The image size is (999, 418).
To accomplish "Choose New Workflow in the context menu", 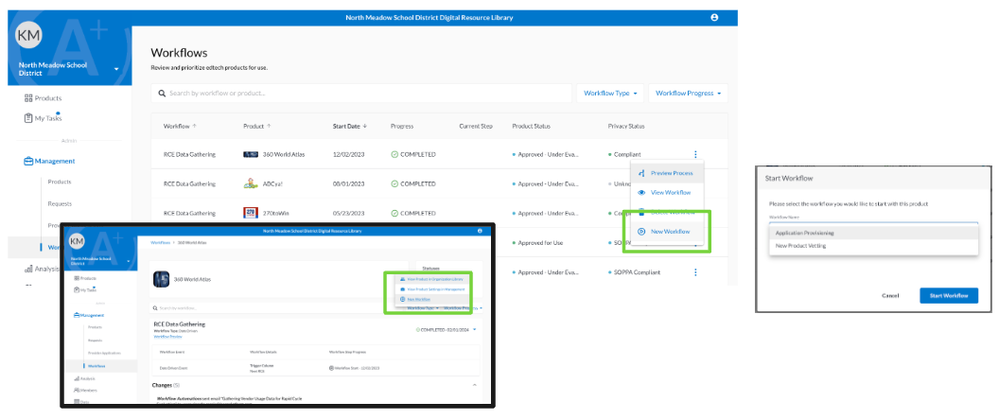I will [x=669, y=231].
